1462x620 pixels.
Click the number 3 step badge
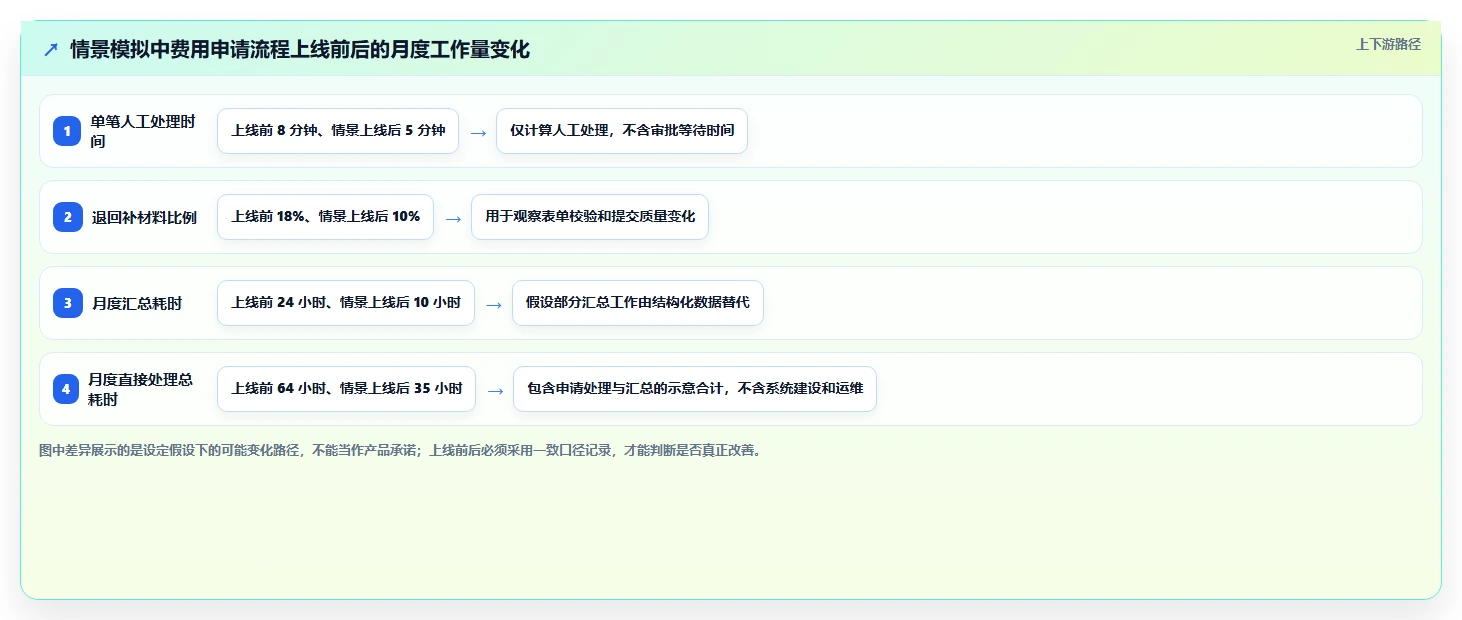pos(67,303)
